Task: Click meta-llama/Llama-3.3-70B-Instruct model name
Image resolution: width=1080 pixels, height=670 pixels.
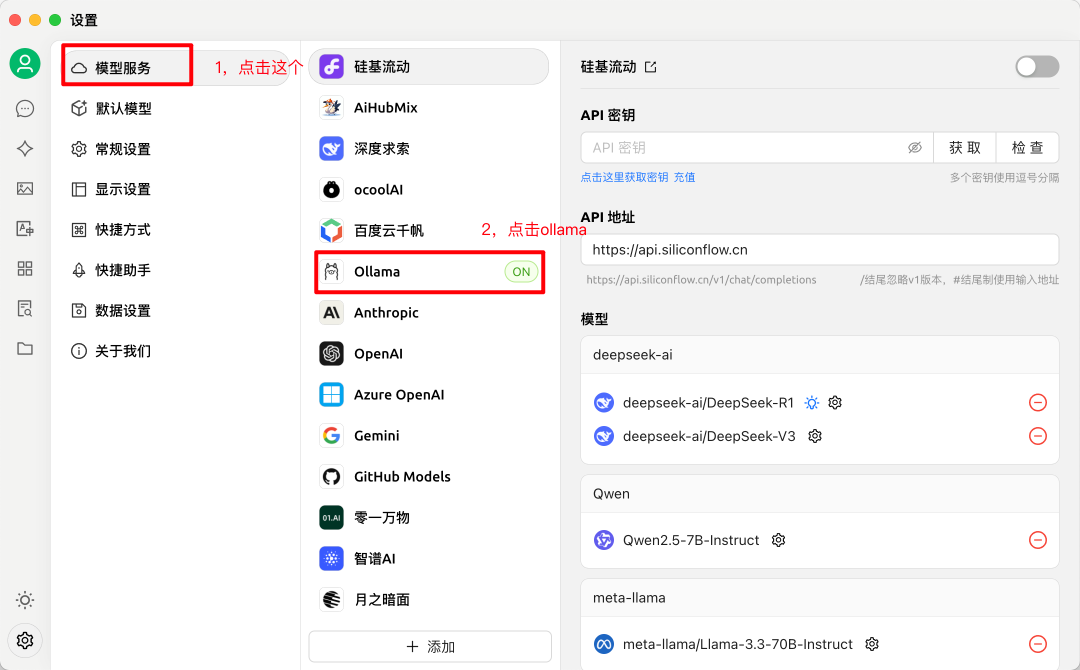Action: [x=738, y=644]
